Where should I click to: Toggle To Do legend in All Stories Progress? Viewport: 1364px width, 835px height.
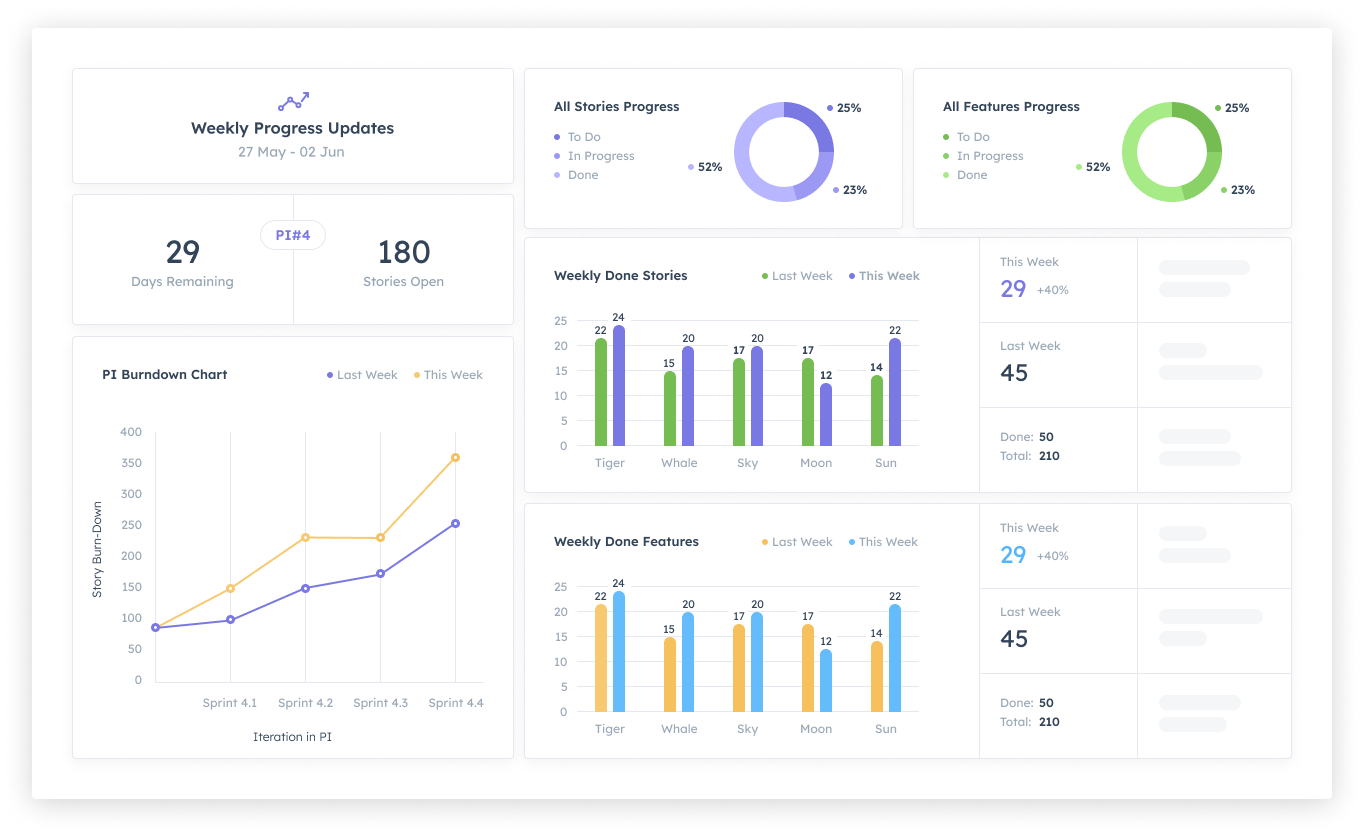click(577, 137)
